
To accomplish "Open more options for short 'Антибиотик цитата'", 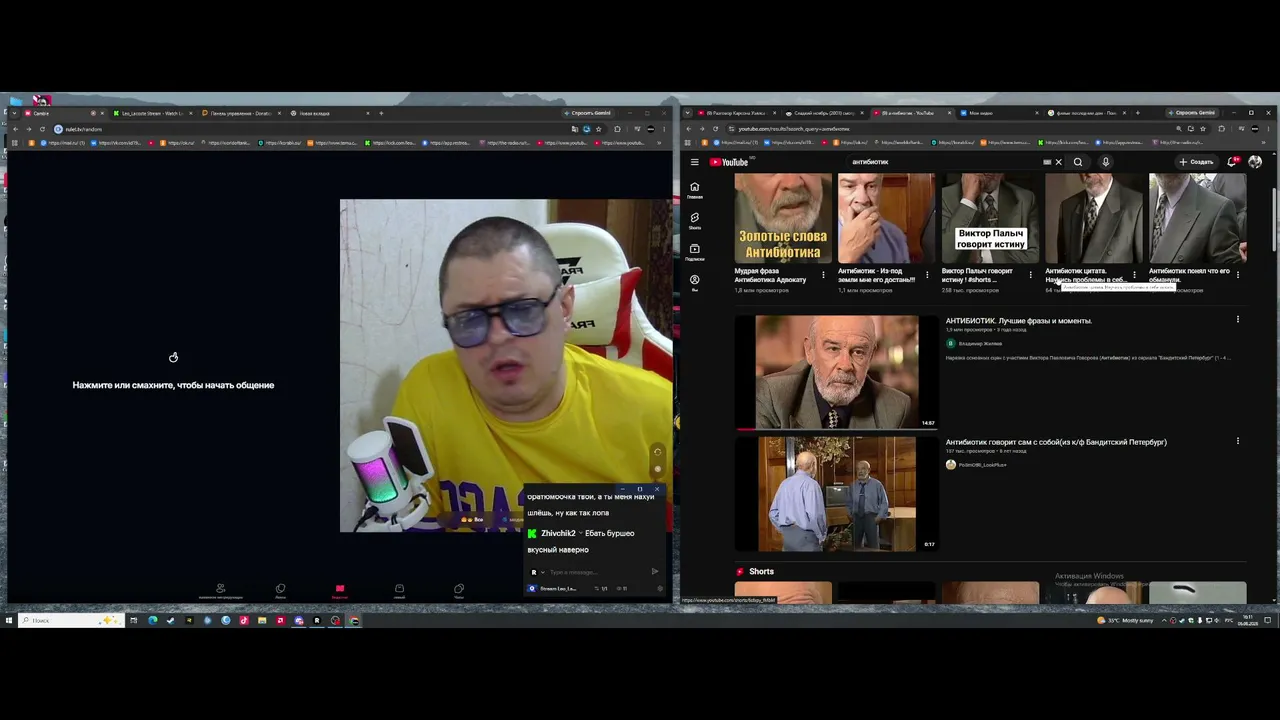I will click(1134, 274).
